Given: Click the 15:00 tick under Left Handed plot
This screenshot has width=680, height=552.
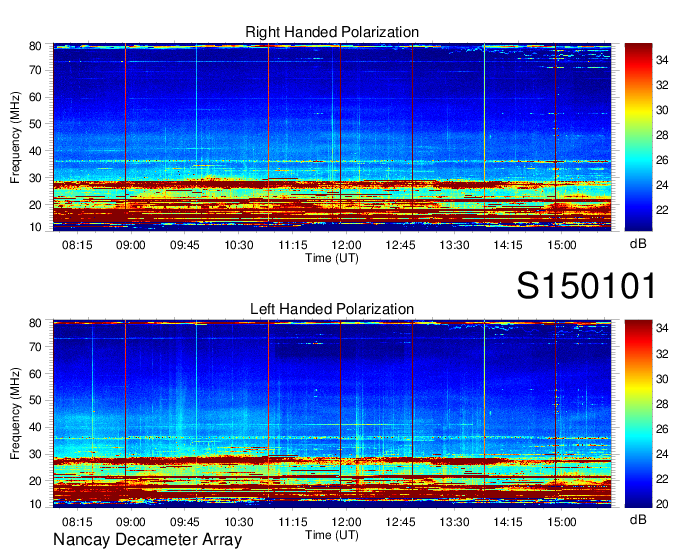Looking at the screenshot, I should coord(562,522).
